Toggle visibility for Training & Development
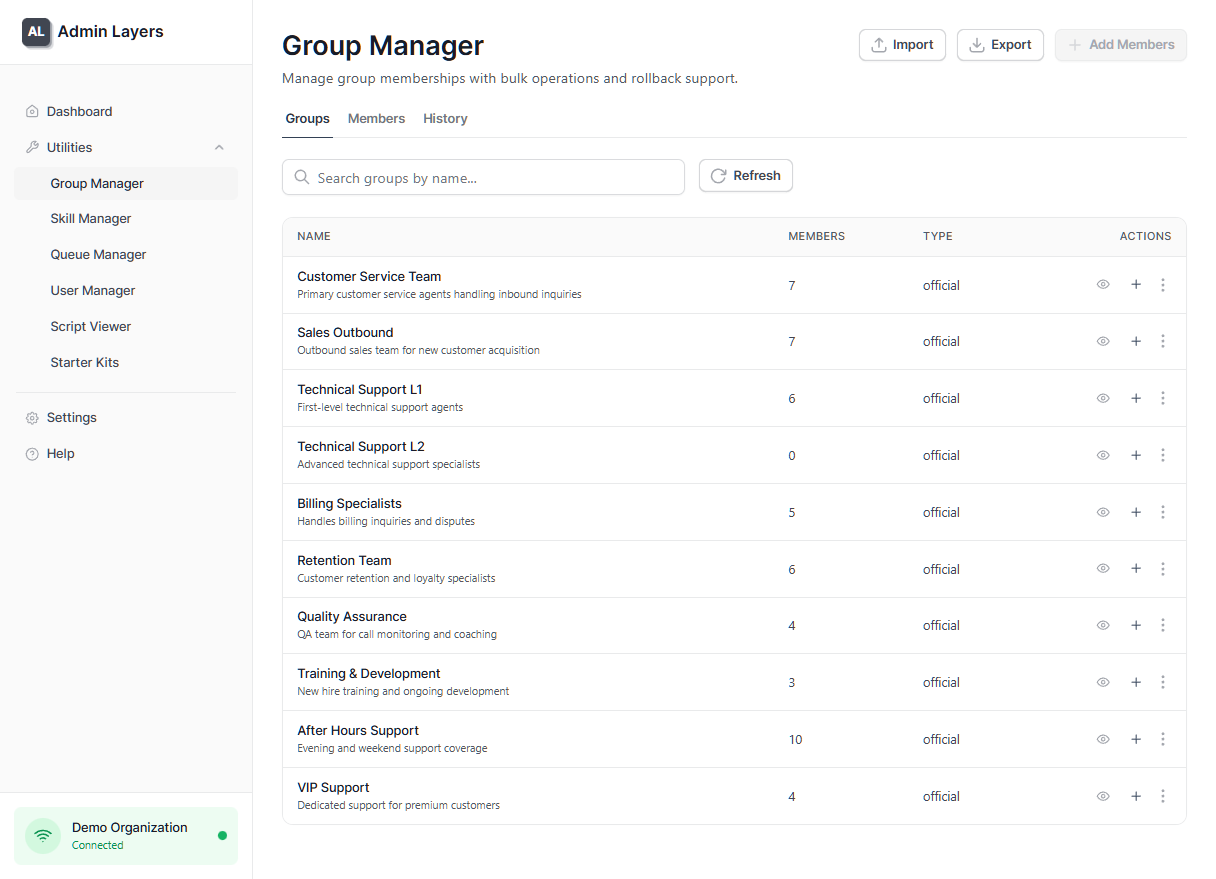This screenshot has height=879, width=1216. [x=1103, y=681]
